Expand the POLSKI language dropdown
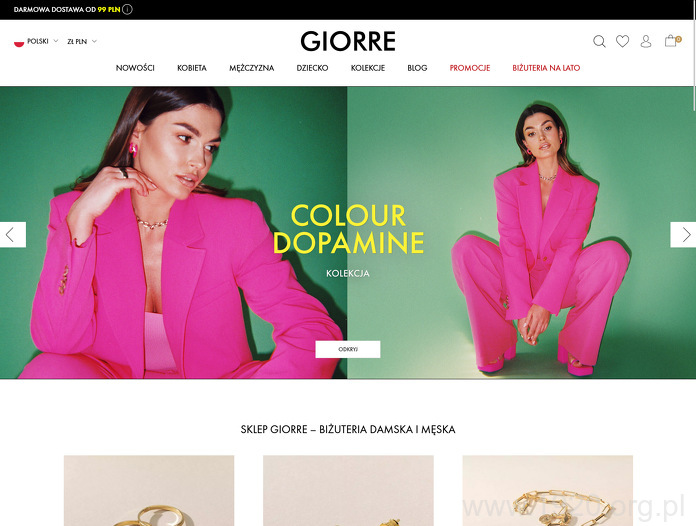696x526 pixels. [43, 41]
